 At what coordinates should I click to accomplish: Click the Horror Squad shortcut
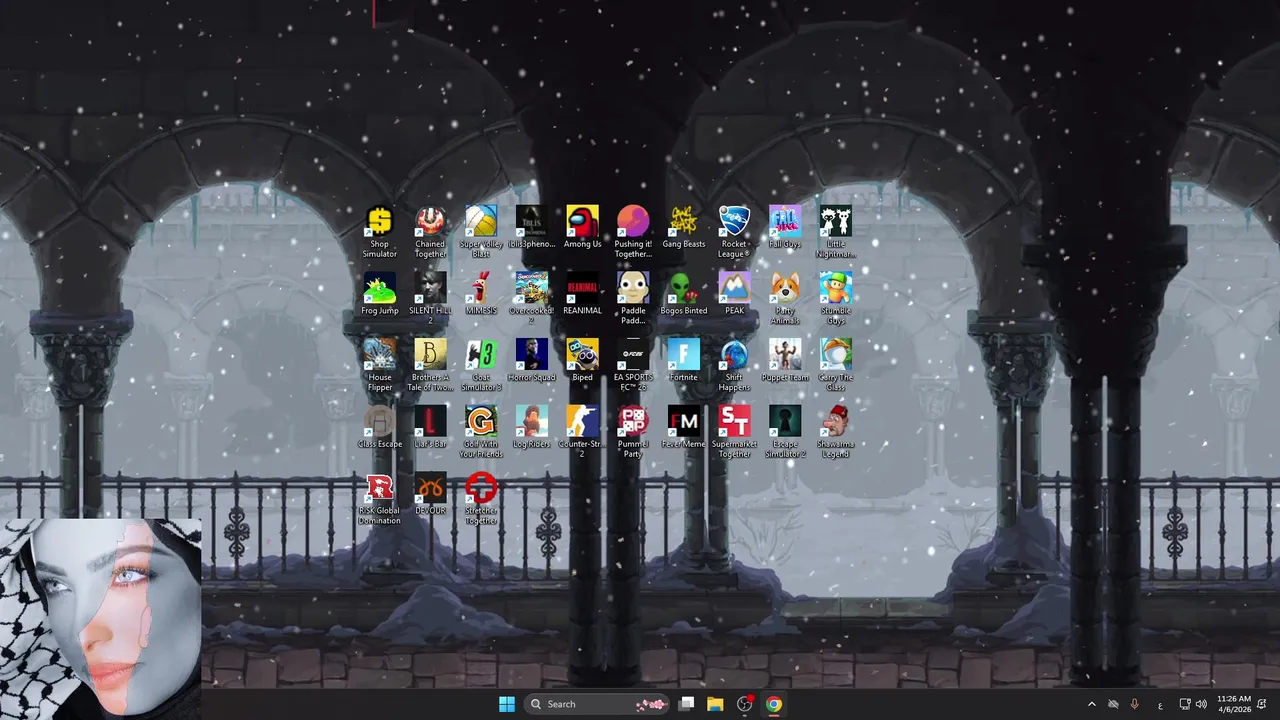[532, 361]
